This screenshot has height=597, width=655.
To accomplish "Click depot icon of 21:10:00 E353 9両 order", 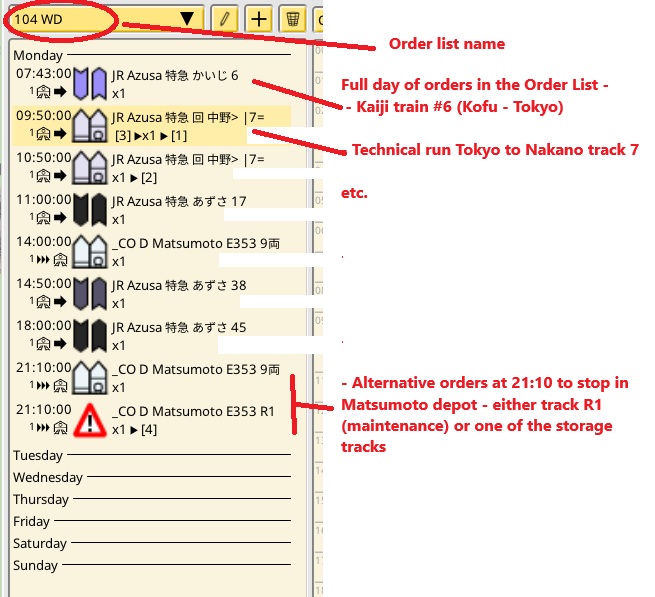I will (90, 378).
